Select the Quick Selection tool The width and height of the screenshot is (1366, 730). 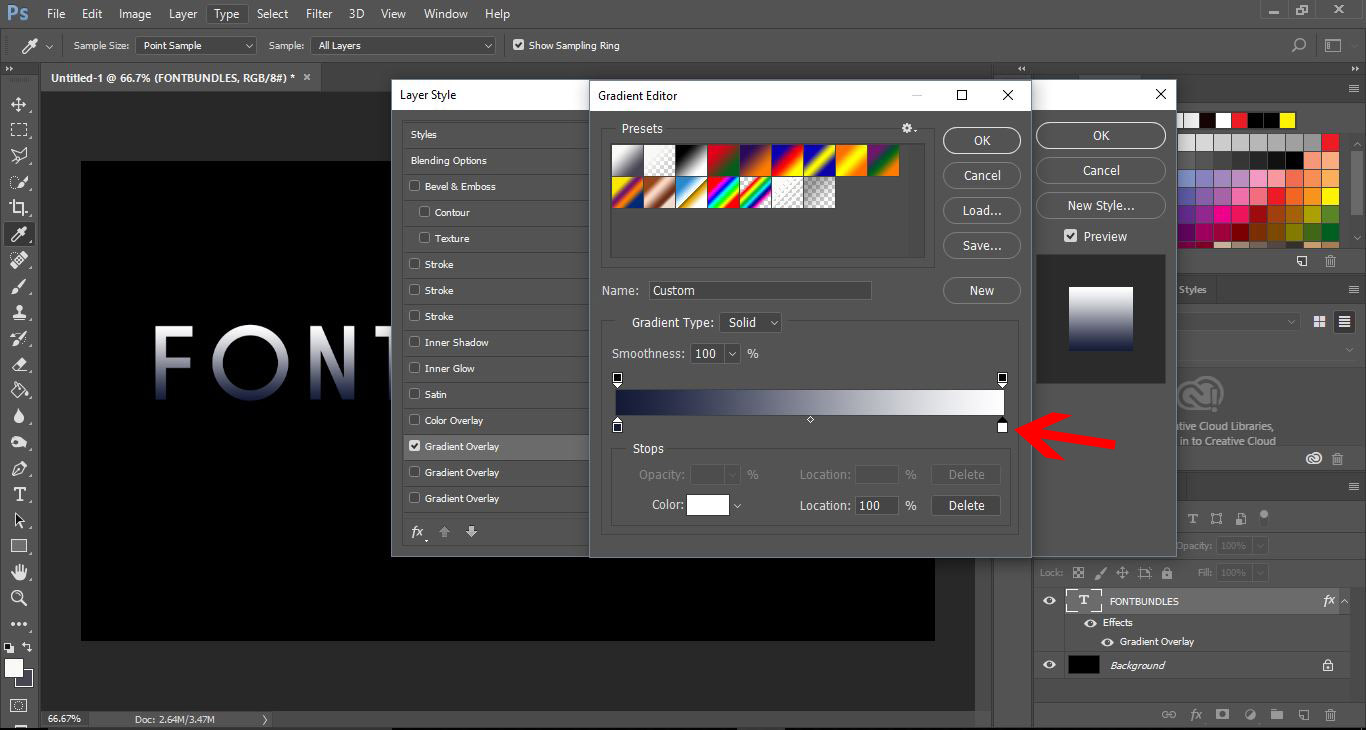(18, 182)
